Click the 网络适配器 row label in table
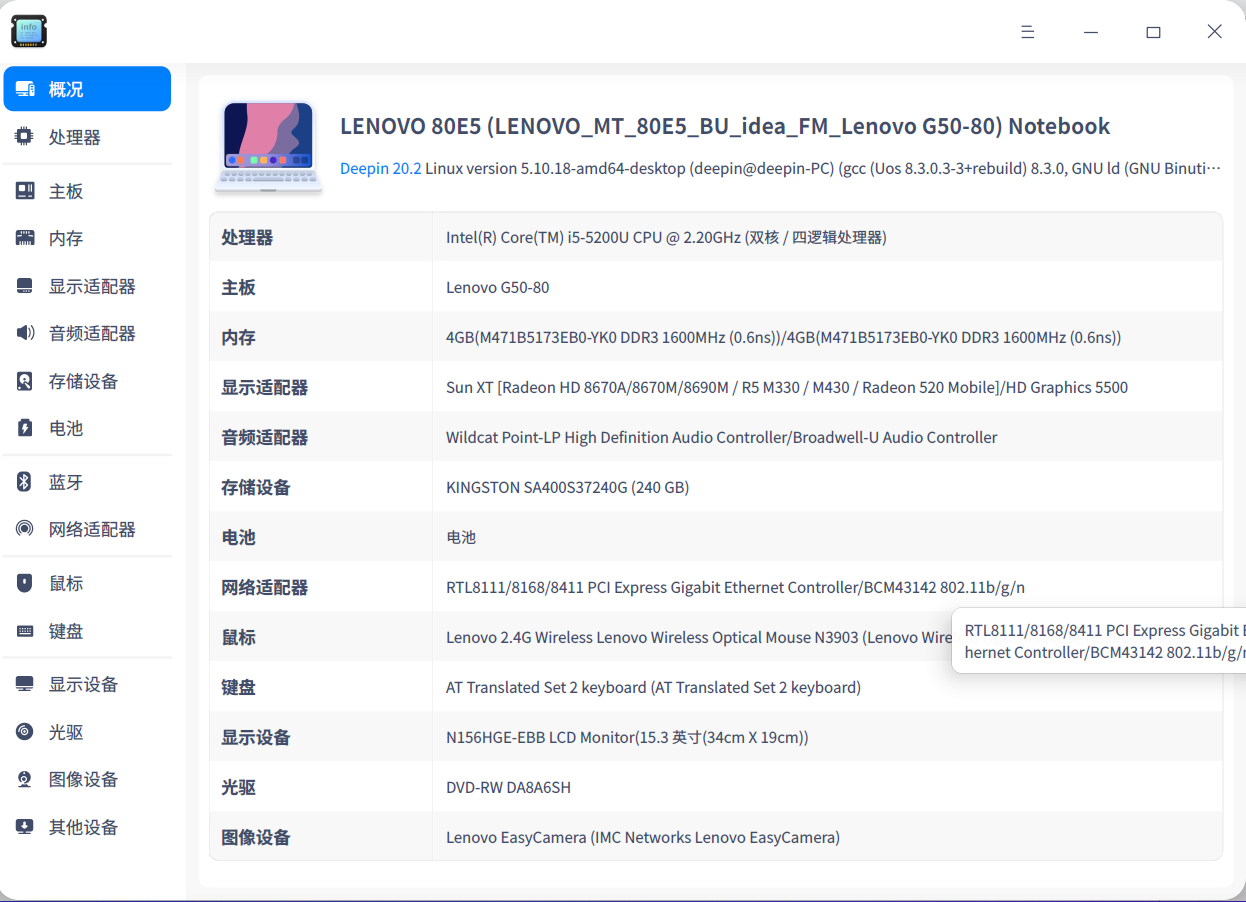Viewport: 1246px width, 902px height. click(x=265, y=587)
